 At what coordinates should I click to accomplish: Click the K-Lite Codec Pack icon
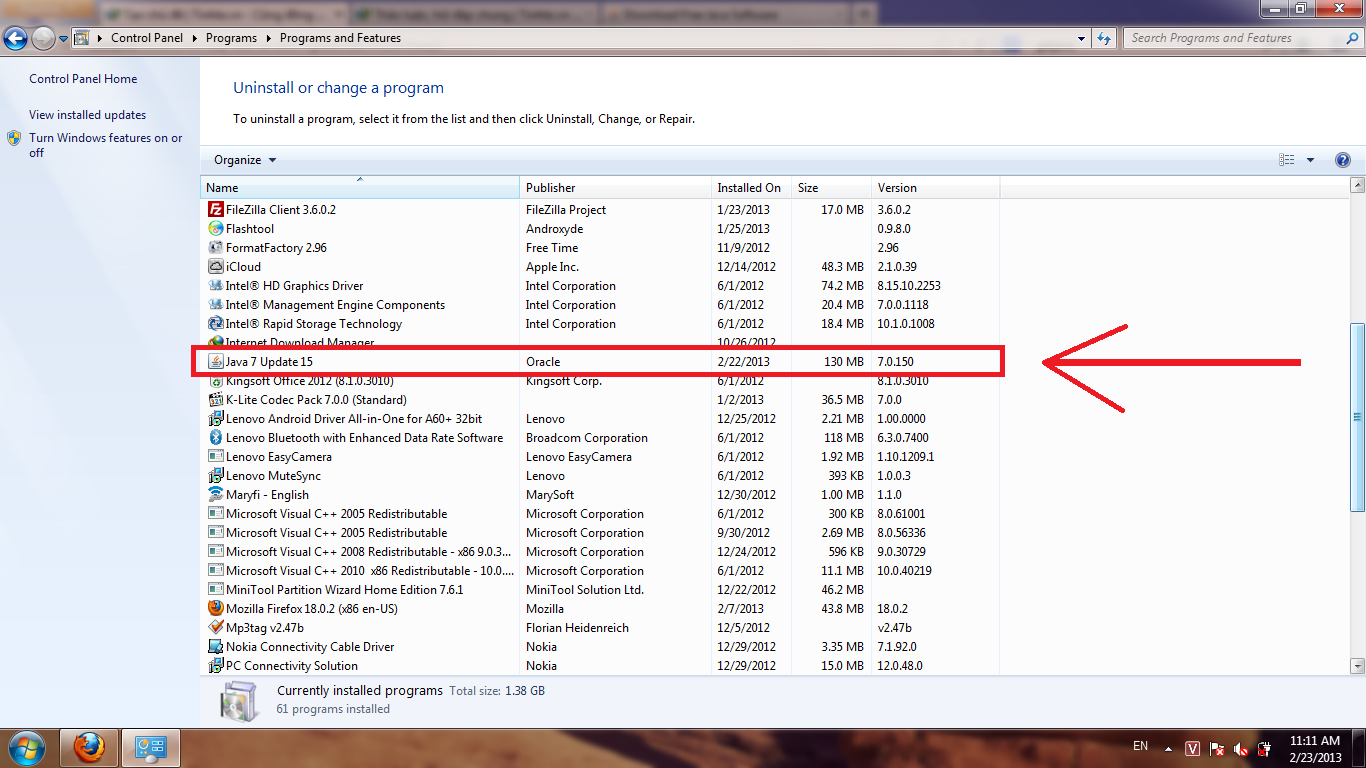pyautogui.click(x=215, y=400)
